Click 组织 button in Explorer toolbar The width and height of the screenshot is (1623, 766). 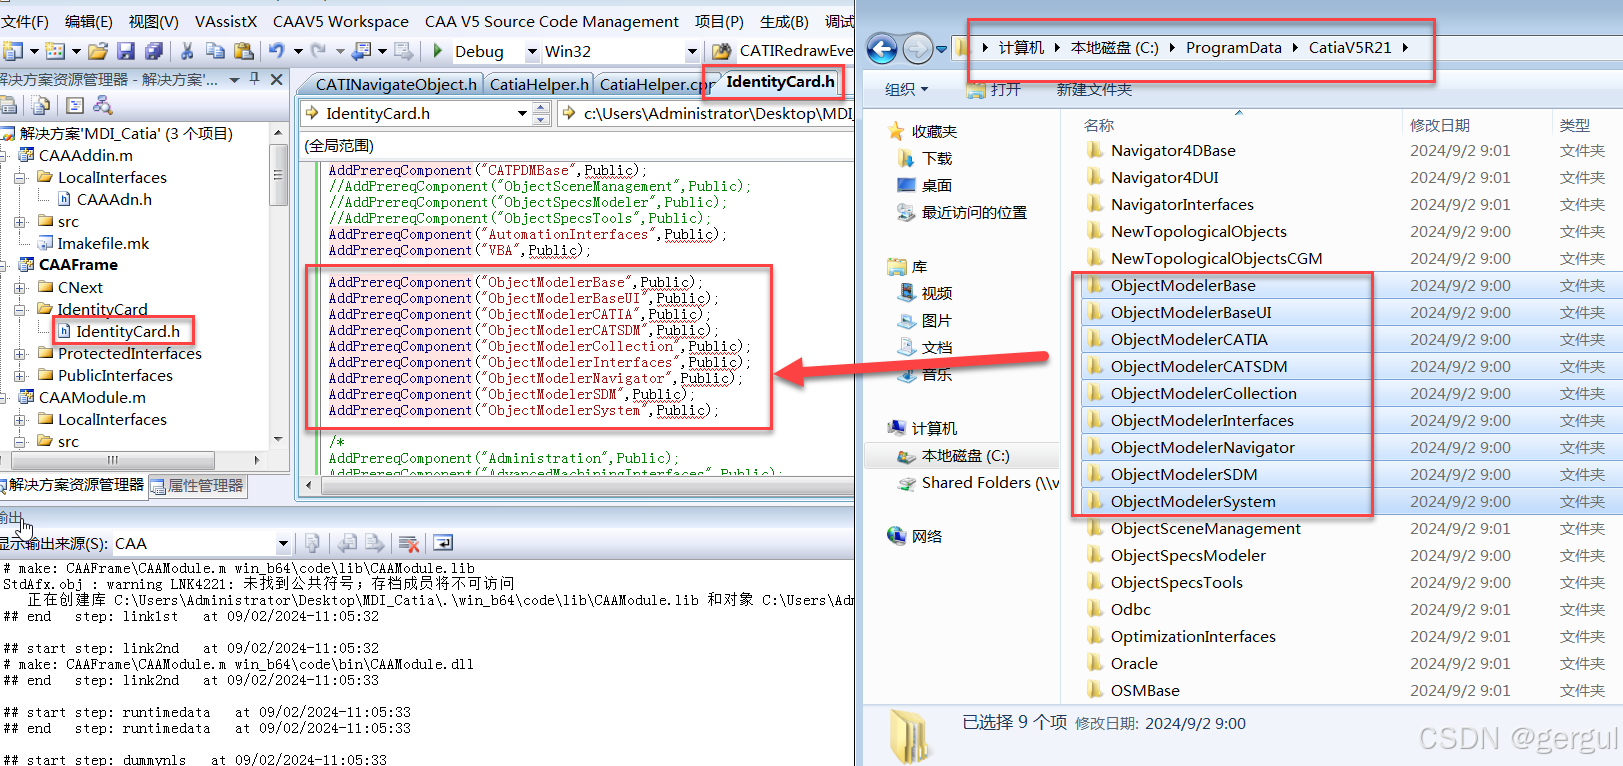click(x=906, y=89)
